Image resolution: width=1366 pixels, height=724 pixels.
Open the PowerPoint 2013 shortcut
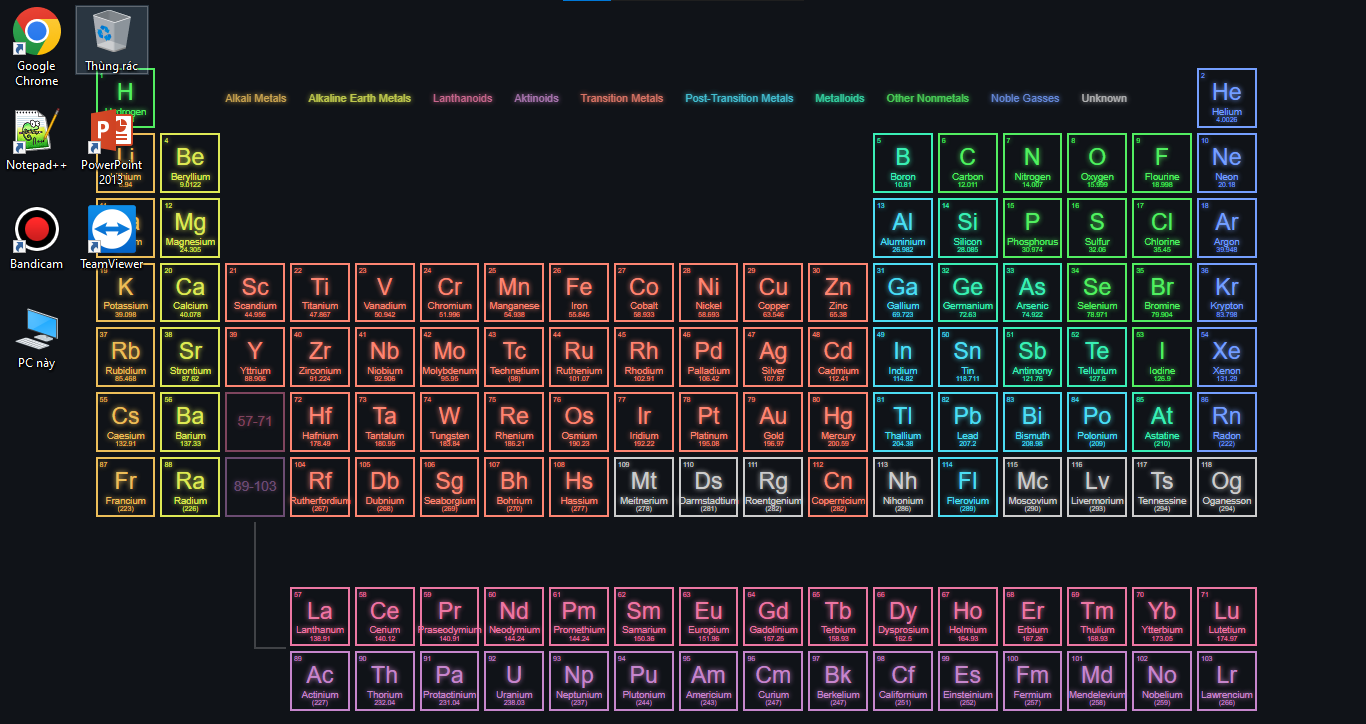click(112, 148)
